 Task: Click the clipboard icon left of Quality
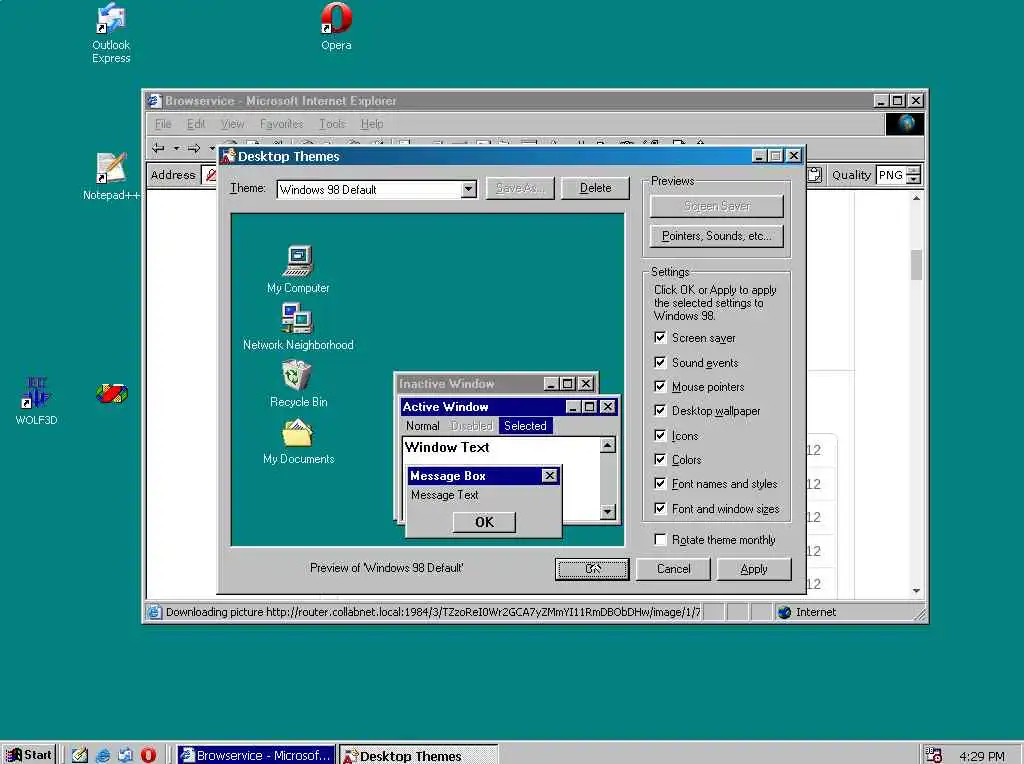pyautogui.click(x=814, y=174)
